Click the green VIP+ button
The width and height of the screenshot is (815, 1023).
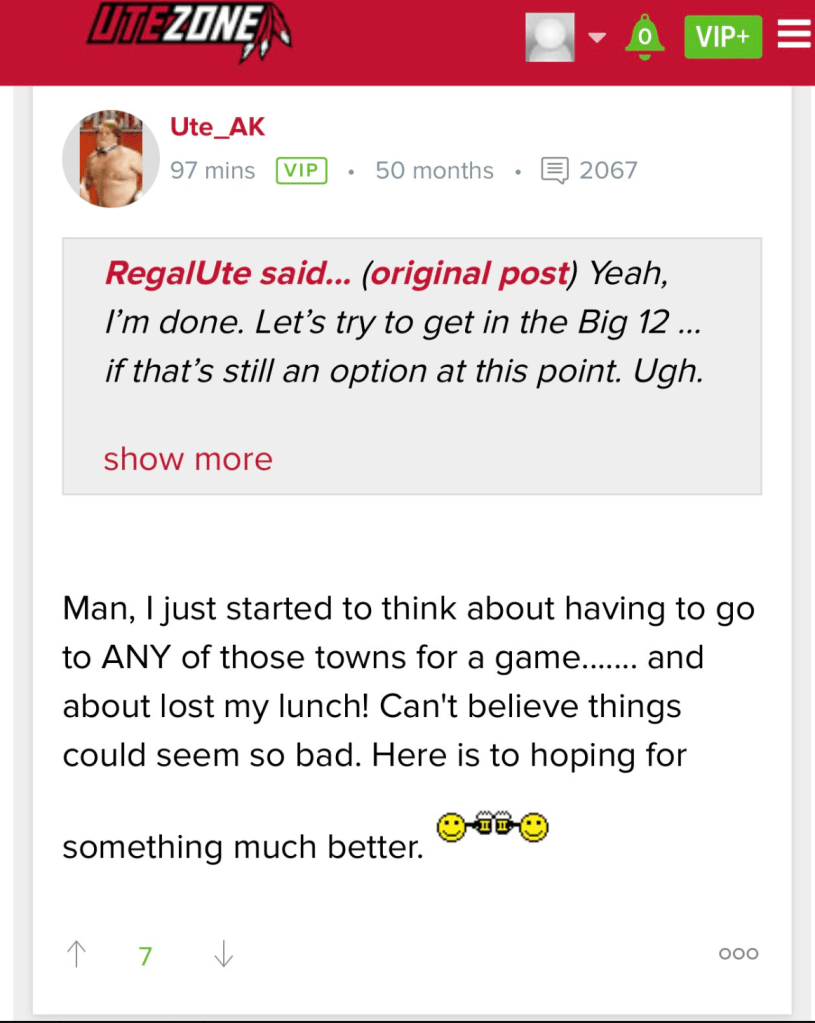click(723, 37)
